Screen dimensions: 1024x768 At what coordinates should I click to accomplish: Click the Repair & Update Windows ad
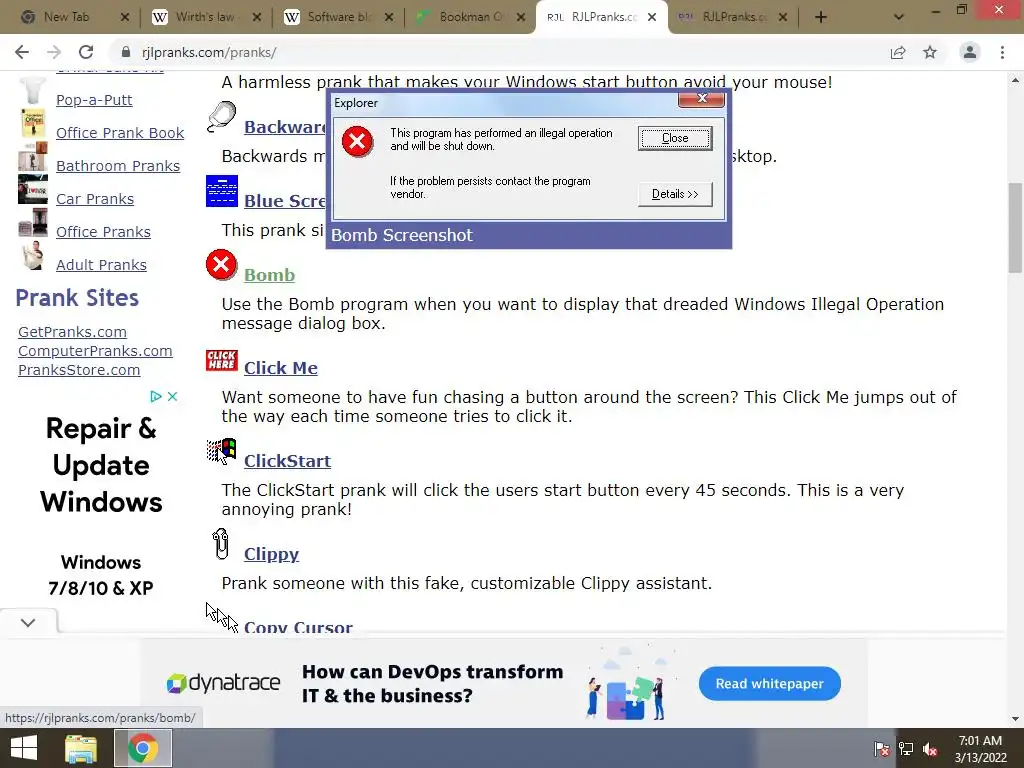(x=101, y=465)
